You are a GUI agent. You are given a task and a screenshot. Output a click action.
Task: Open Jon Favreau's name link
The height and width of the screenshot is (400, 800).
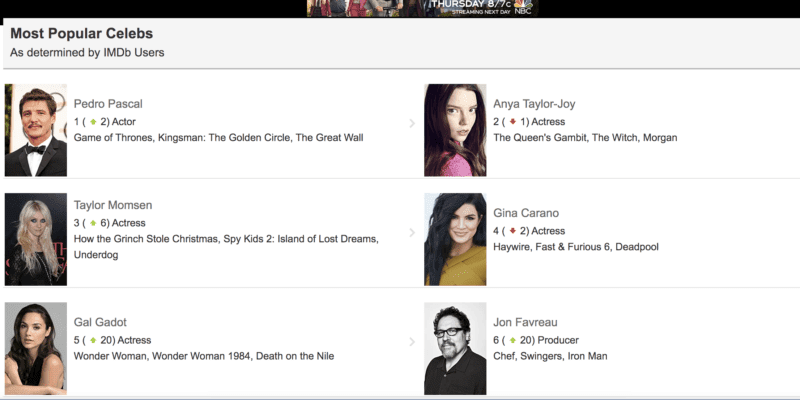coord(526,323)
